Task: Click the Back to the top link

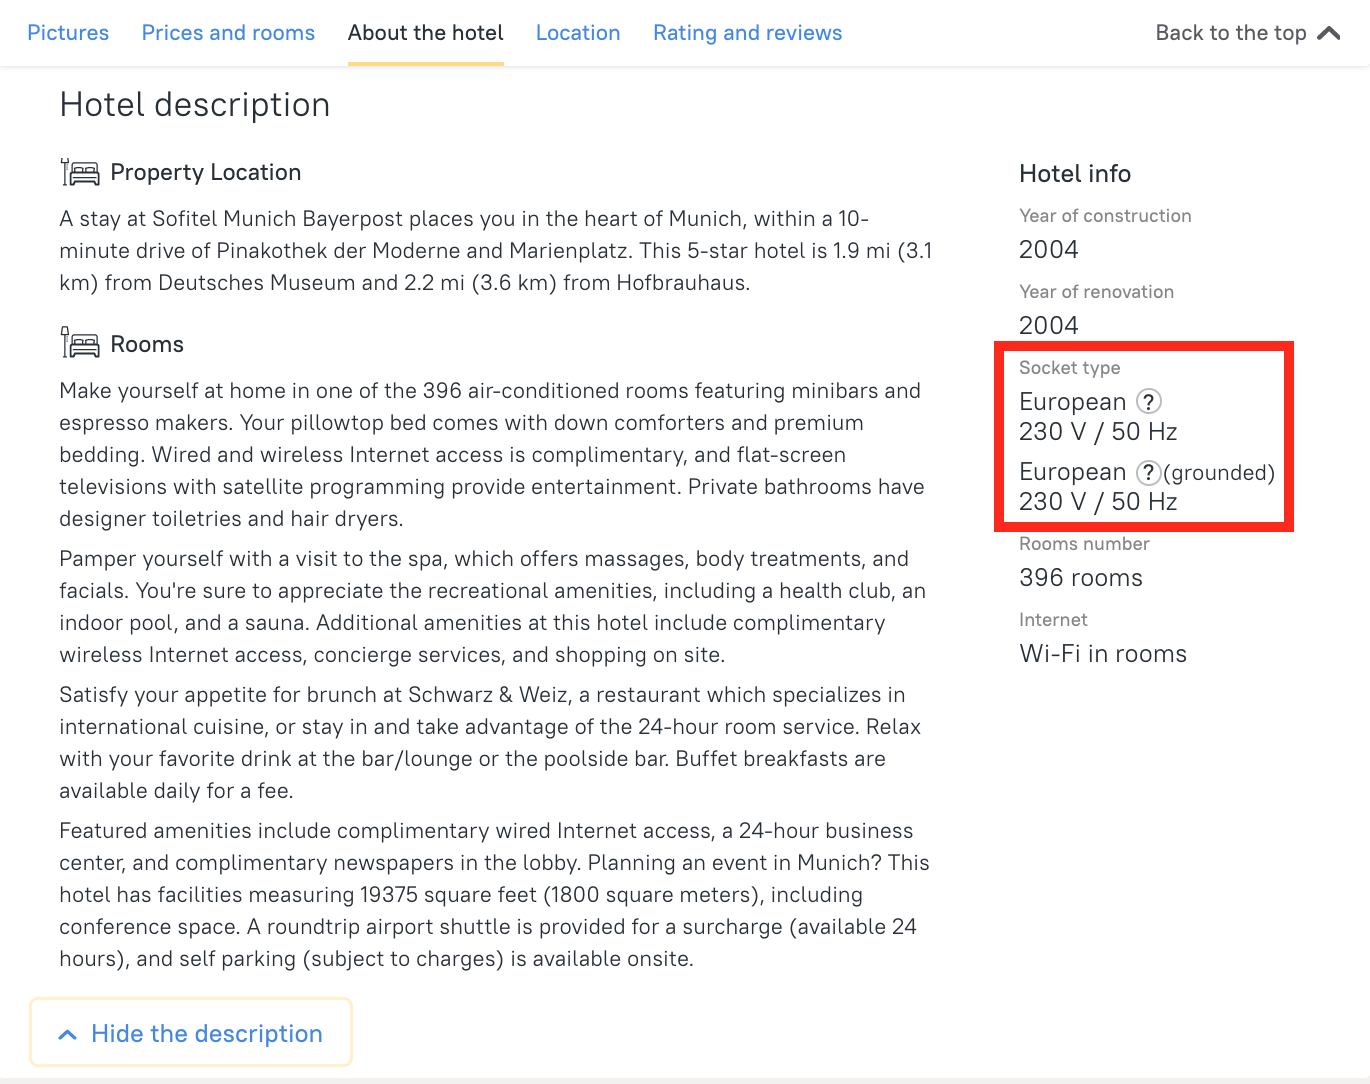Action: (1230, 33)
